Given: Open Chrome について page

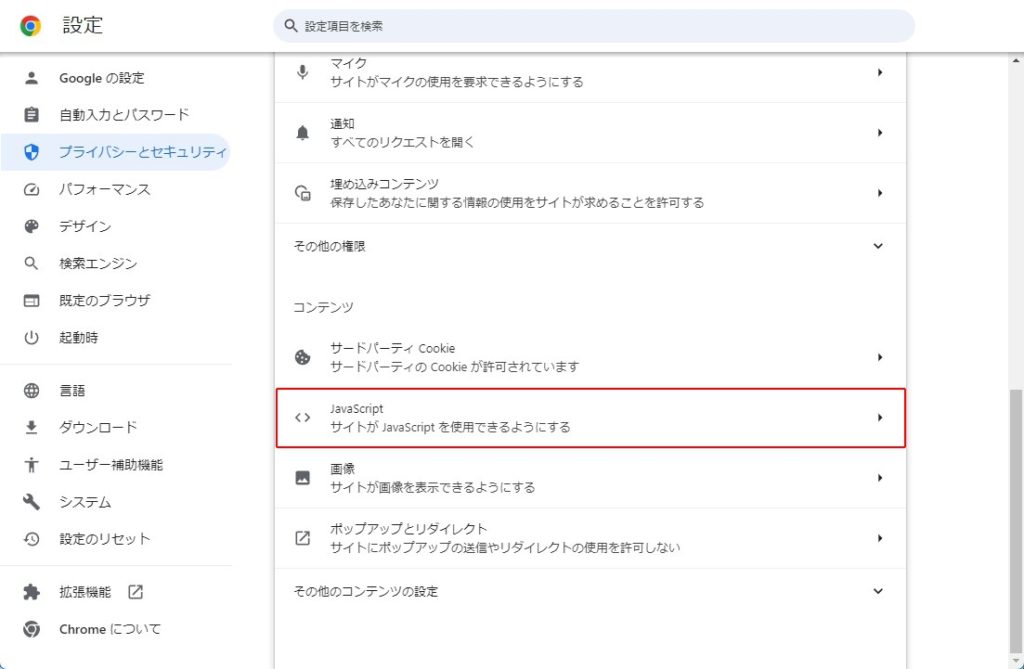Looking at the screenshot, I should pos(109,629).
